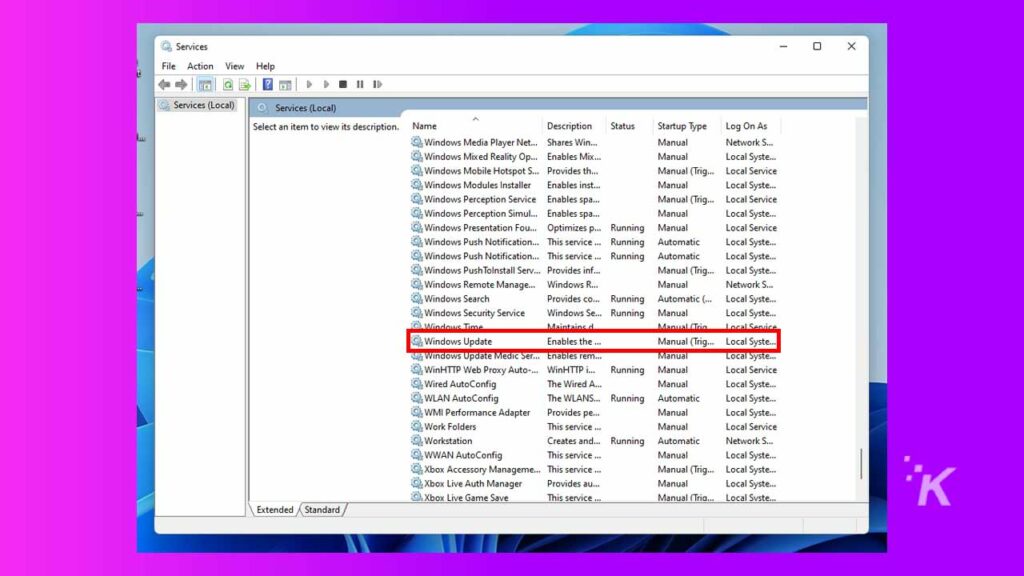1024x576 pixels.
Task: Click the Automatic startup type of Workstation
Action: (679, 441)
